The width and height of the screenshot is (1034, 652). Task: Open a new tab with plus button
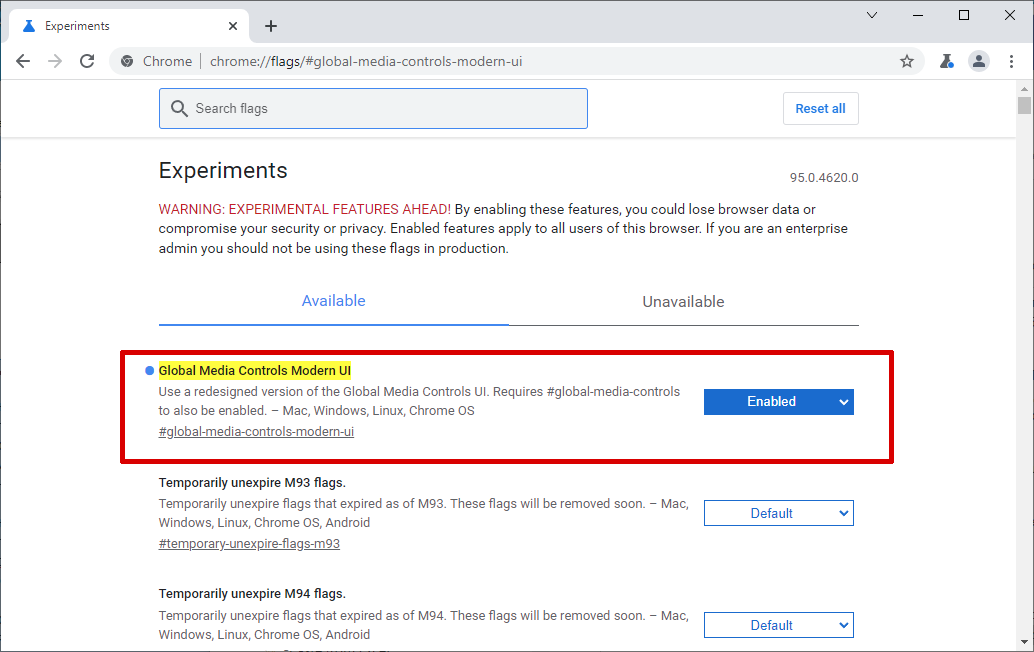point(271,26)
